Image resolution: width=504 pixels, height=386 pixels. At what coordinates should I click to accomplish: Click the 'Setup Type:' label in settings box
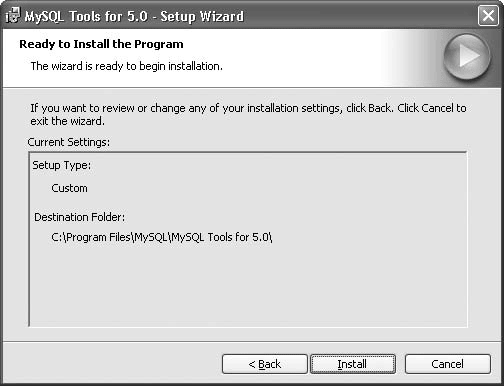pyautogui.click(x=62, y=165)
